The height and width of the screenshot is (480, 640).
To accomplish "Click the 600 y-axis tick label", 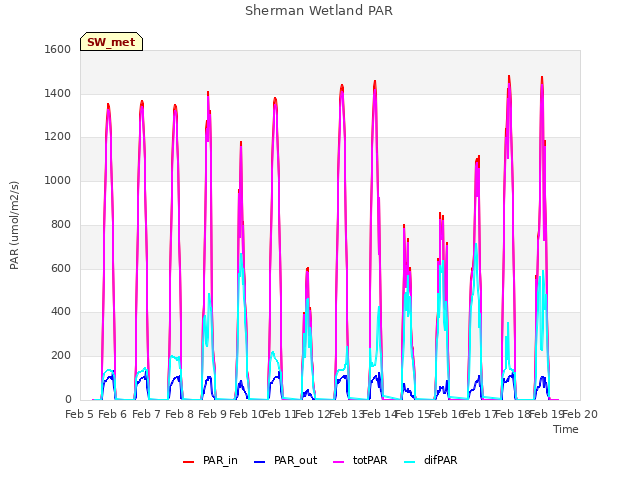I will coord(61,268).
